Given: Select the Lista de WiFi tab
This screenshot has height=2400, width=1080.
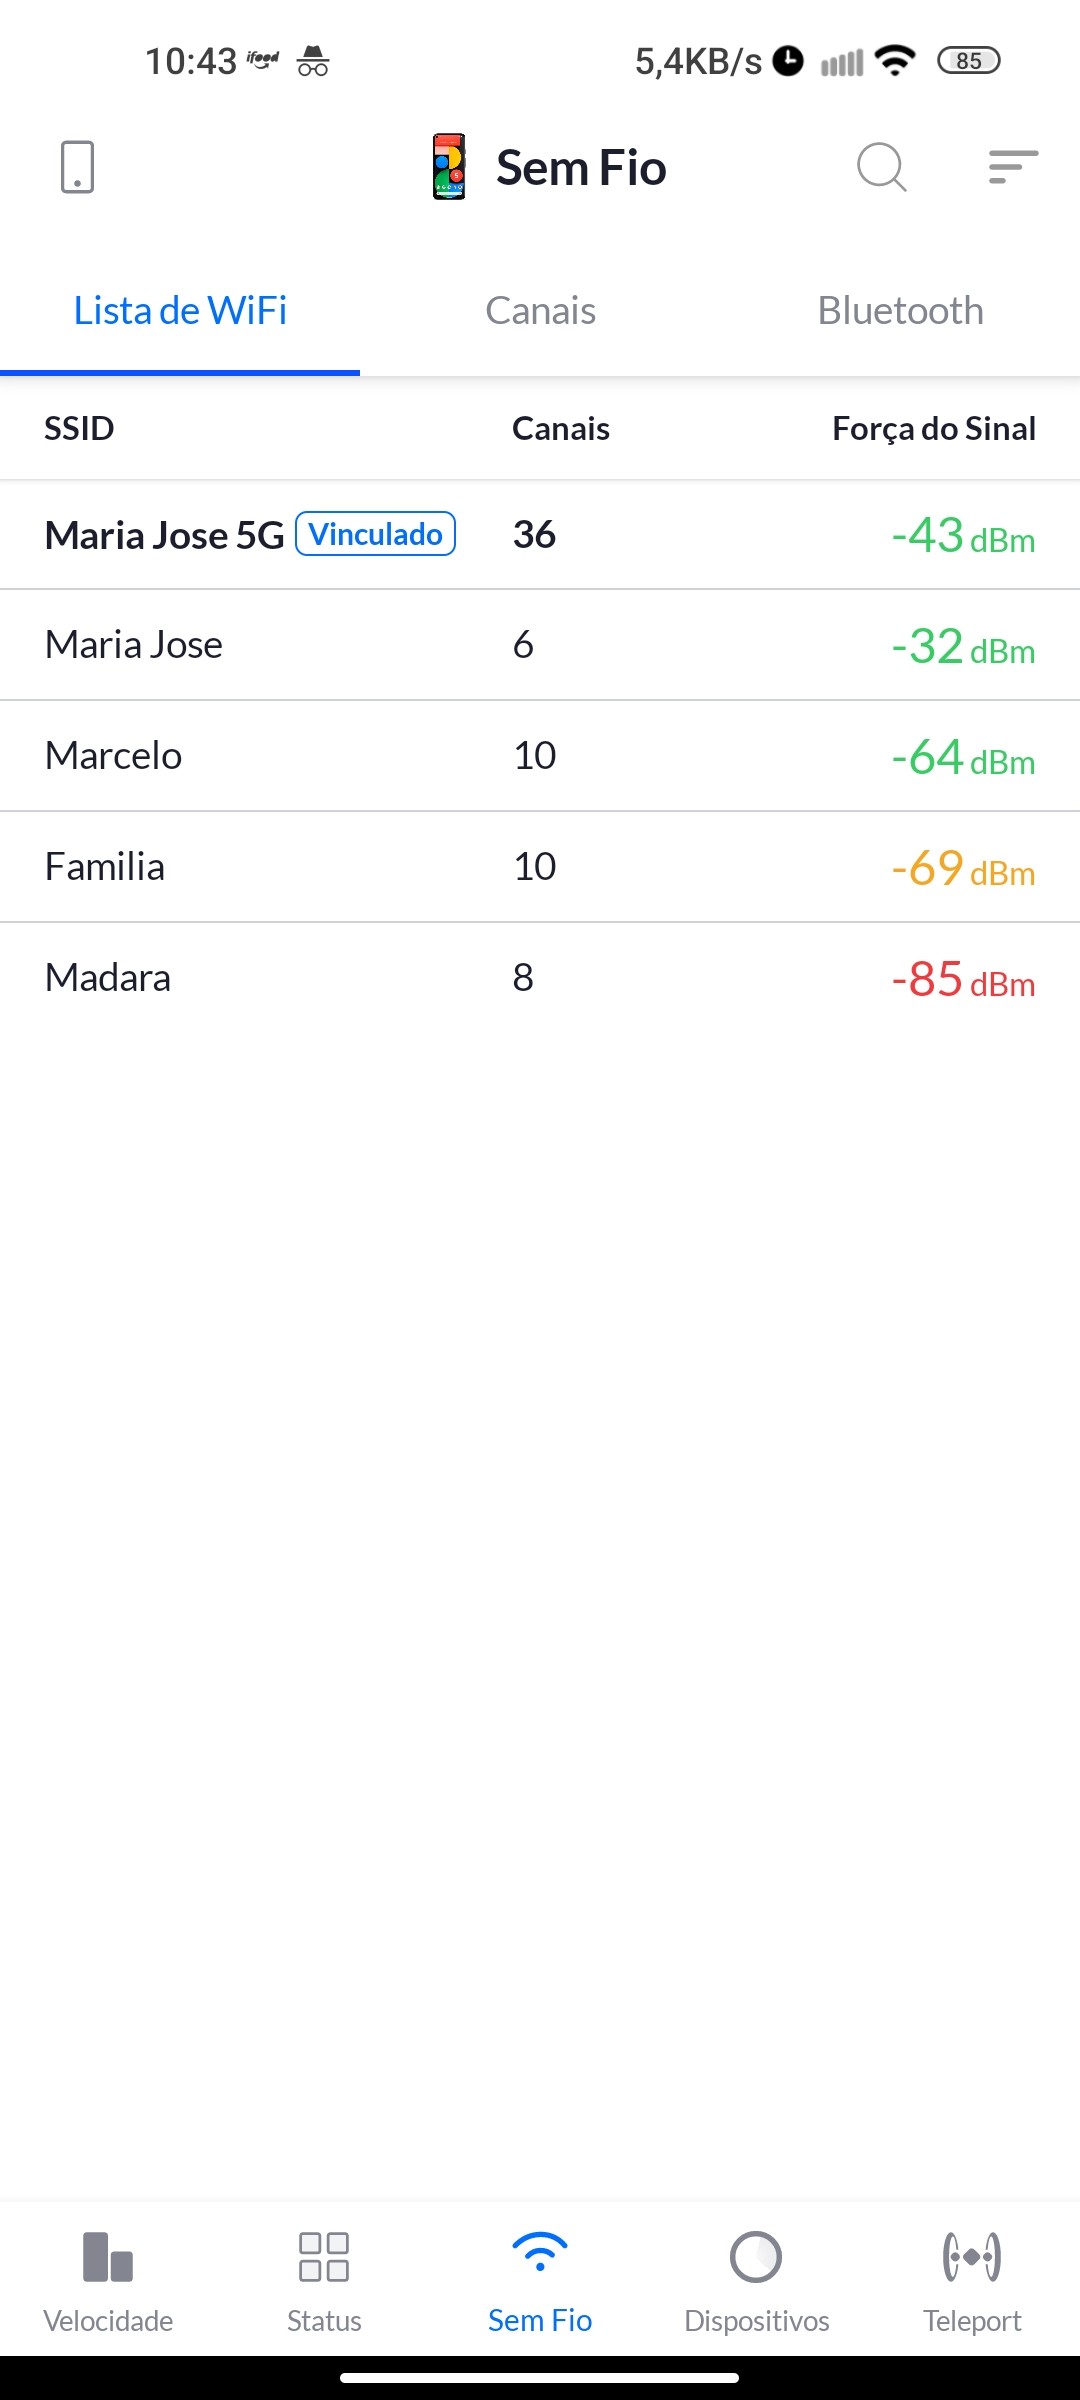Looking at the screenshot, I should 180,311.
